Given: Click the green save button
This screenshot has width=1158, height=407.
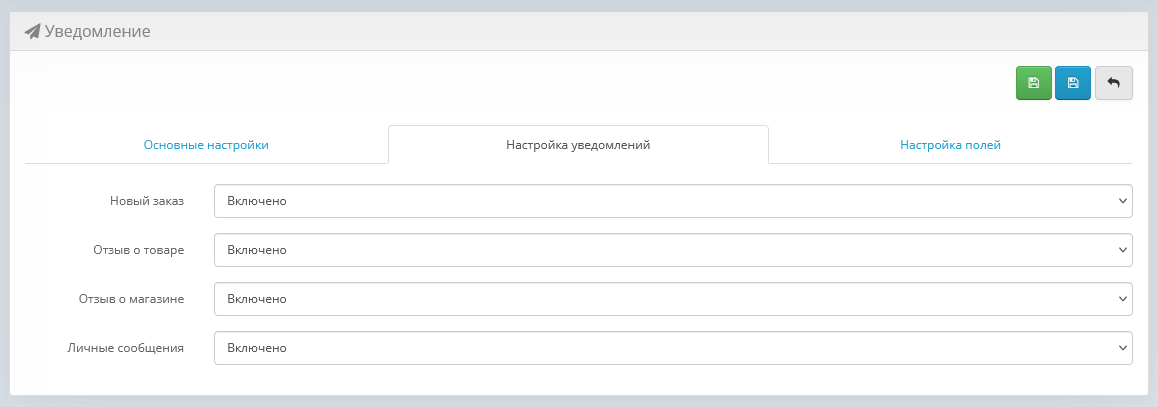Looking at the screenshot, I should 1034,83.
